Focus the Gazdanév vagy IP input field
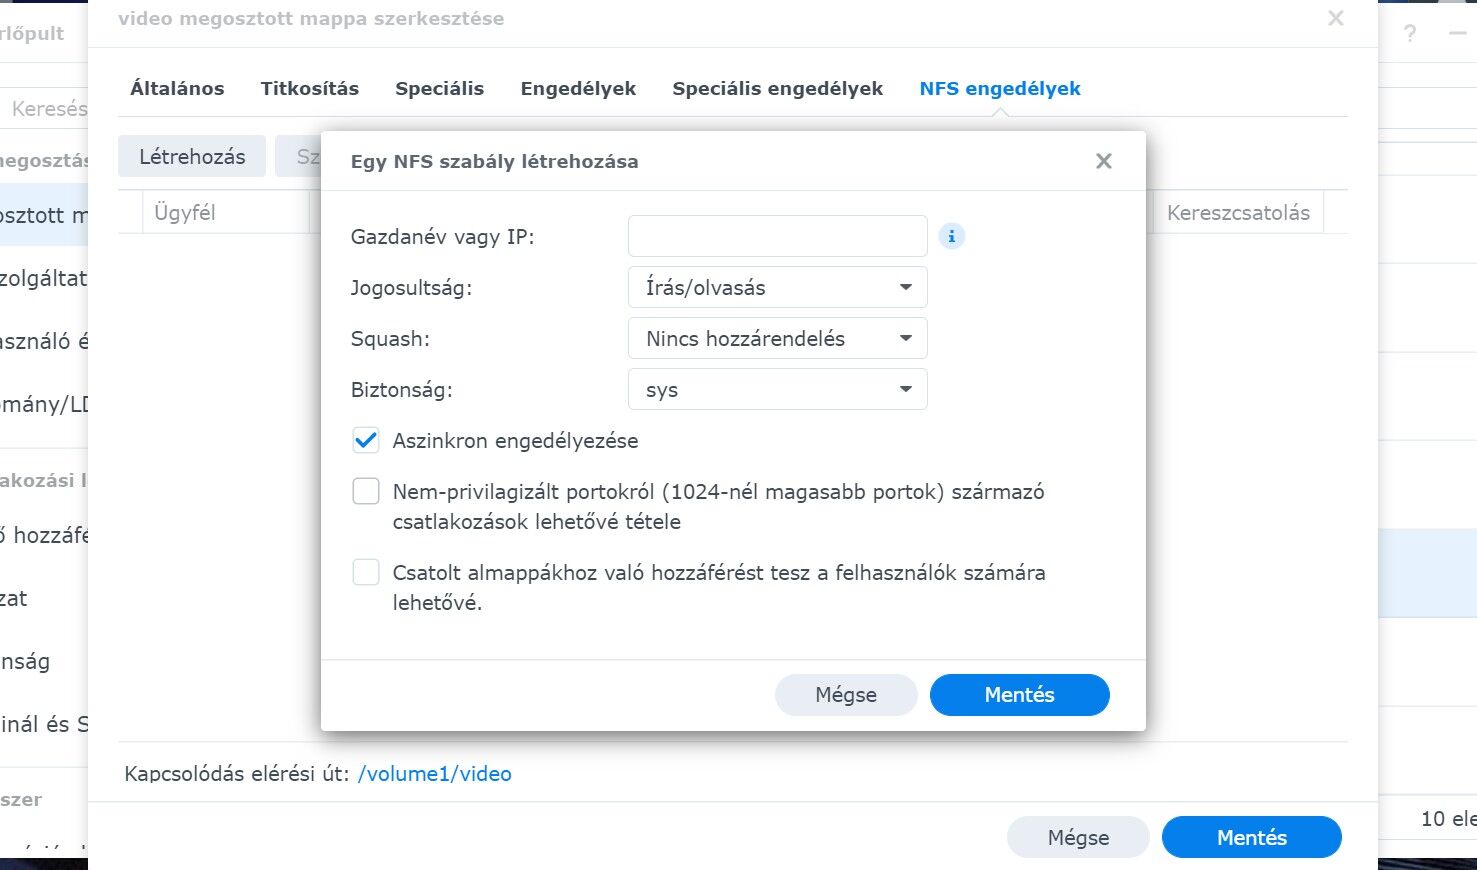This screenshot has width=1477, height=870. (778, 236)
